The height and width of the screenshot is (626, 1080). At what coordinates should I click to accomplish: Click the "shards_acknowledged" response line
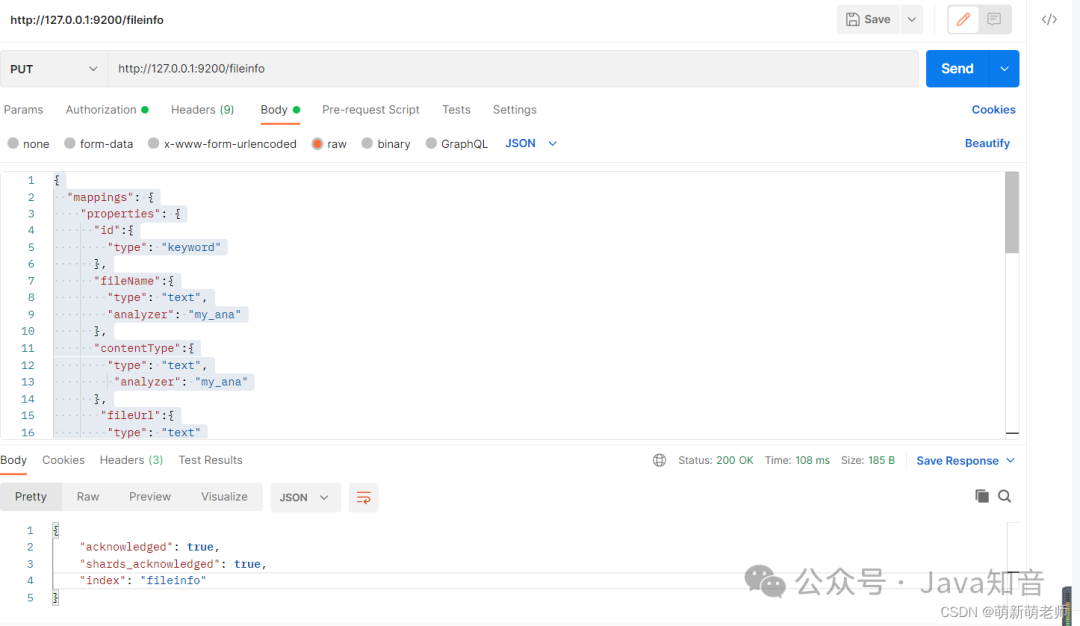click(172, 564)
